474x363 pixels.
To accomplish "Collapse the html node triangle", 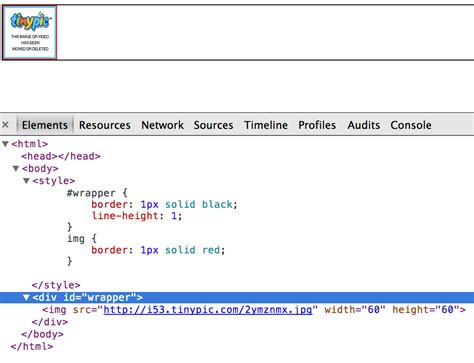I will click(x=5, y=144).
